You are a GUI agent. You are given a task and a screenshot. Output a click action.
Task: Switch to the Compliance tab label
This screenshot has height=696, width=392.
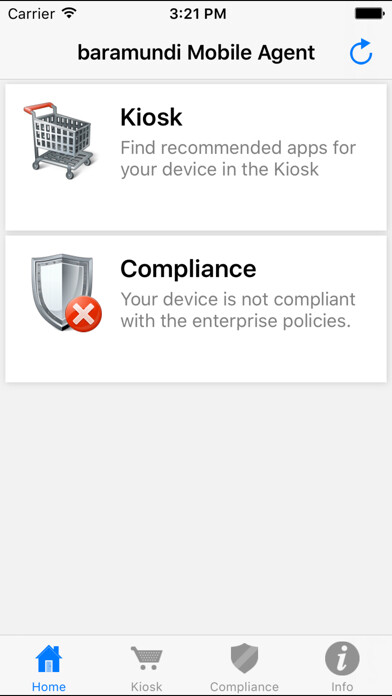click(244, 687)
